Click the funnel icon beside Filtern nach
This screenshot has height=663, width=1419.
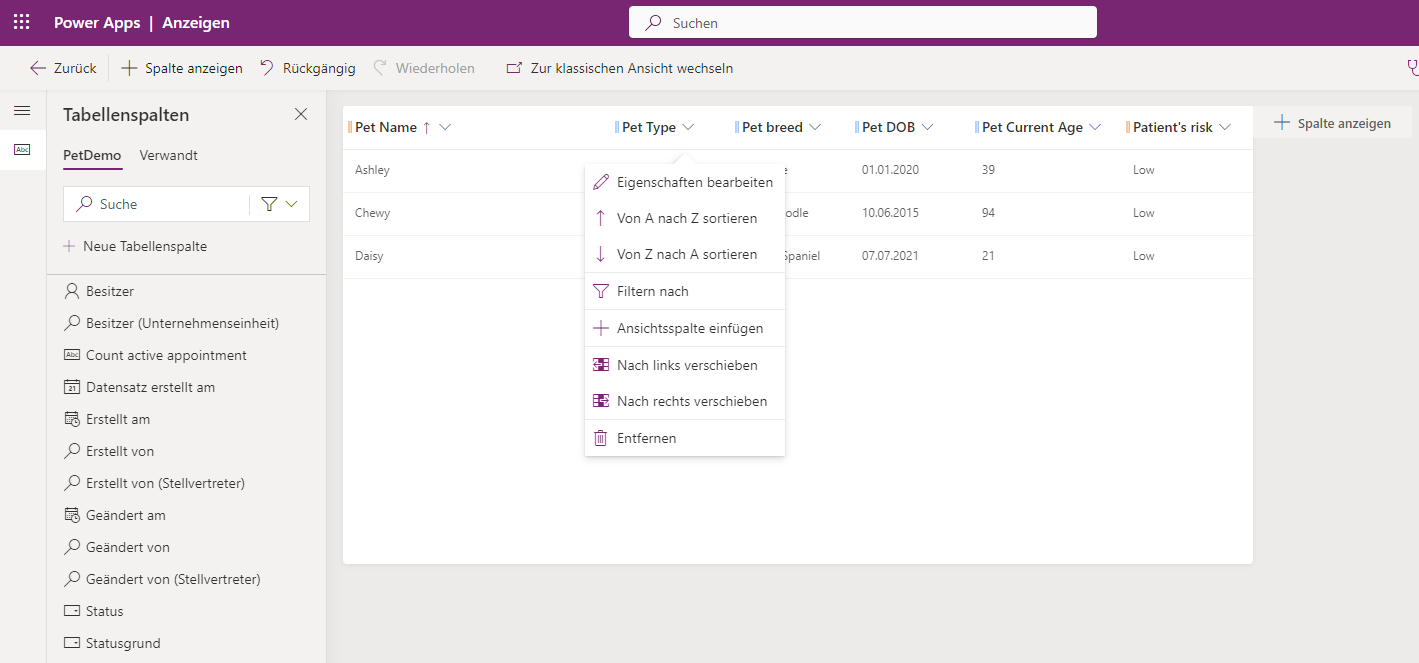coord(600,291)
